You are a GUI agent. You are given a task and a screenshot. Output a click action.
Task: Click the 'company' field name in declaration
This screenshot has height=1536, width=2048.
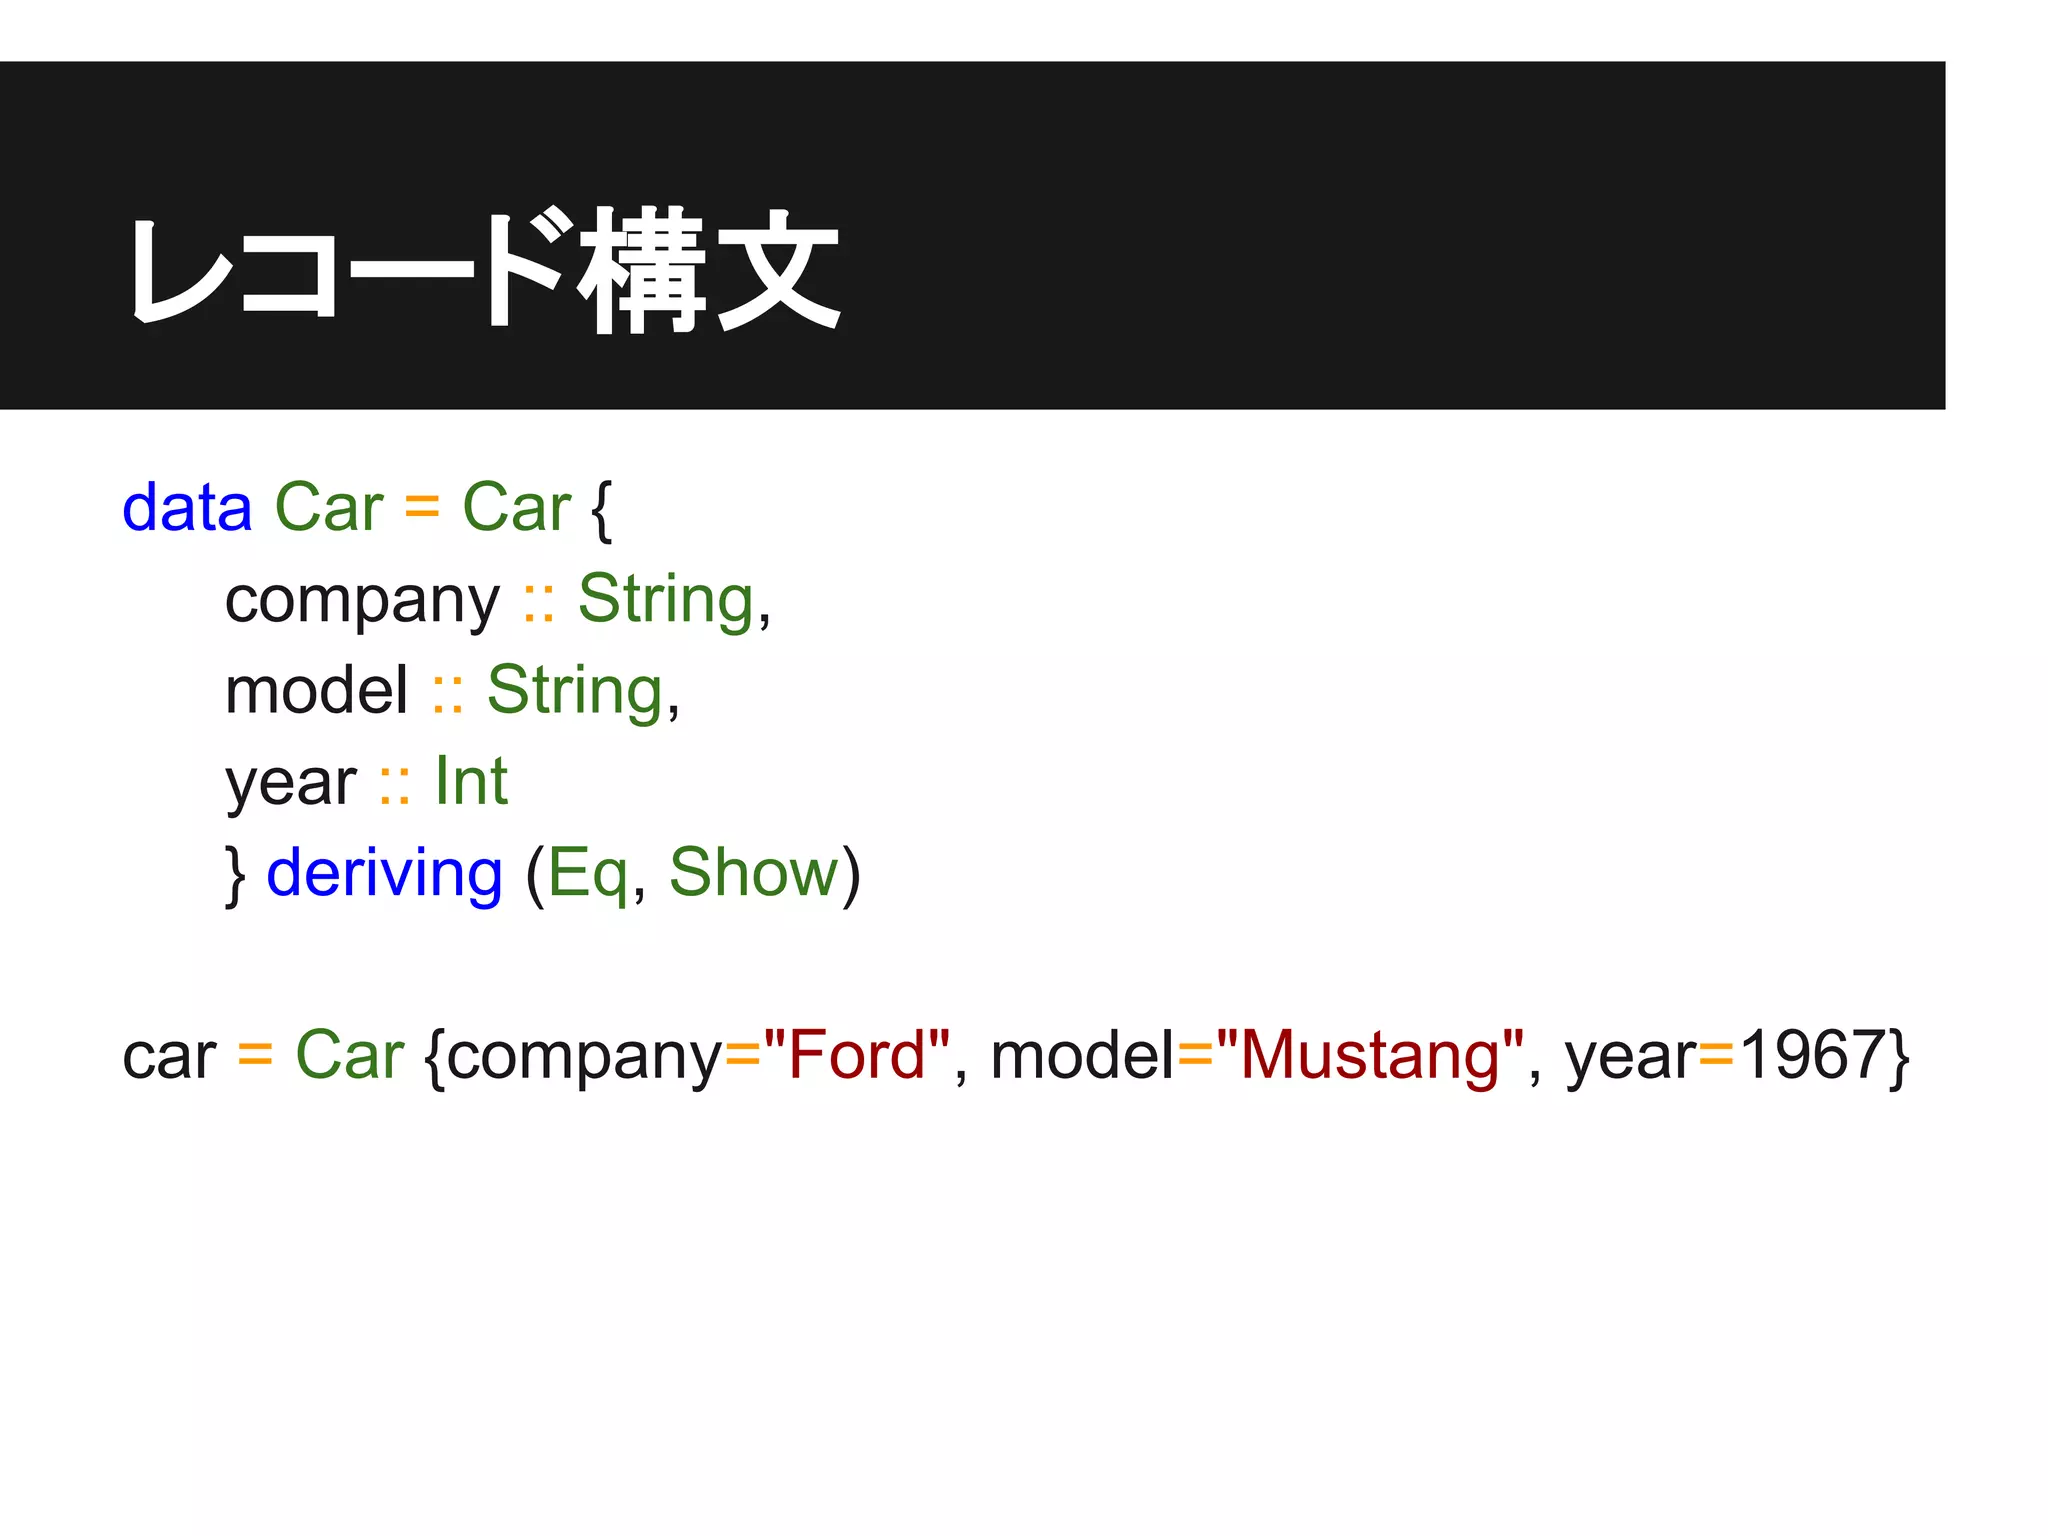pyautogui.click(x=362, y=601)
